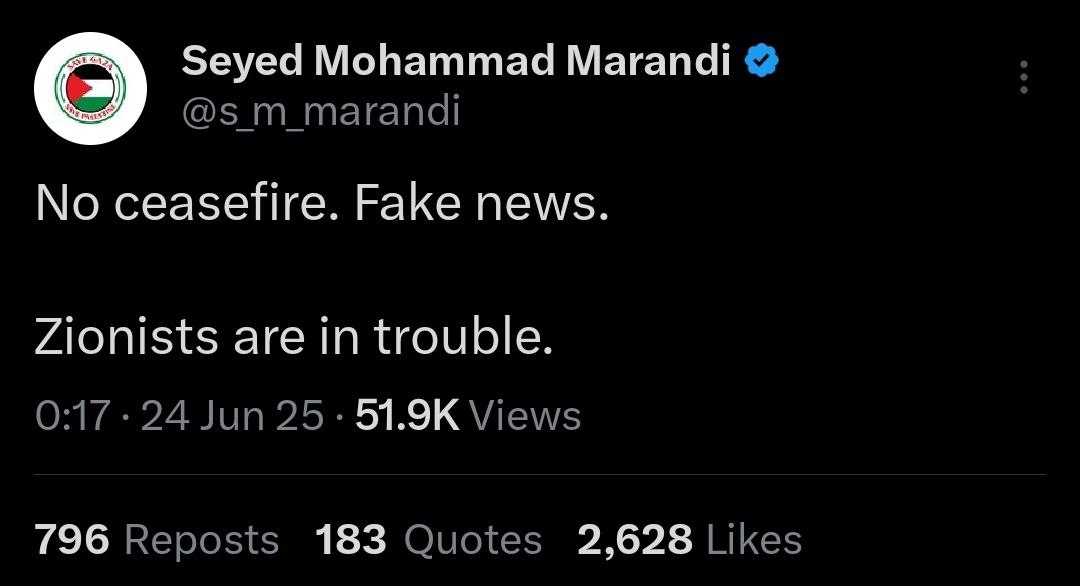Open the three-dot more options menu
The height and width of the screenshot is (586, 1080).
pos(1022,77)
